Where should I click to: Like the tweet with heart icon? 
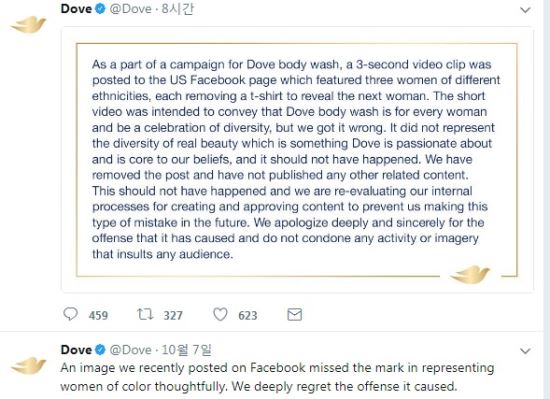point(220,314)
